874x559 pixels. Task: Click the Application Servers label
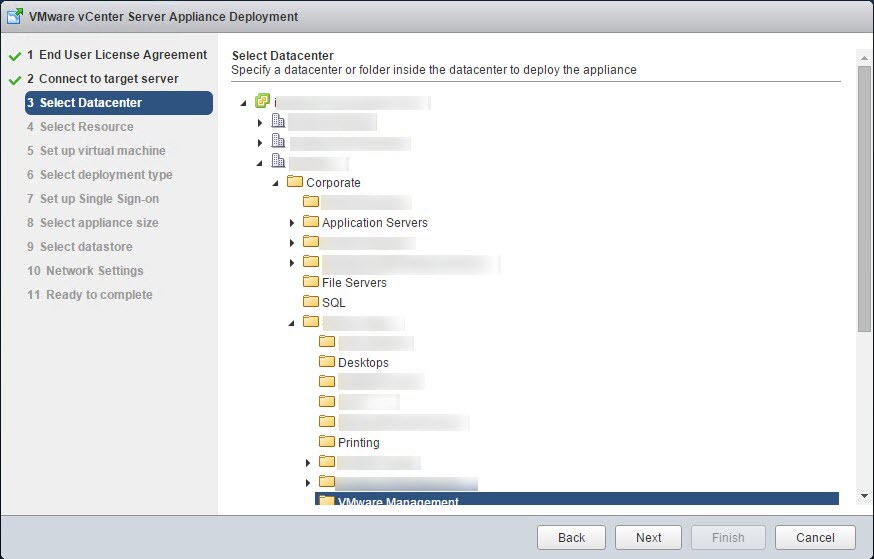point(375,223)
